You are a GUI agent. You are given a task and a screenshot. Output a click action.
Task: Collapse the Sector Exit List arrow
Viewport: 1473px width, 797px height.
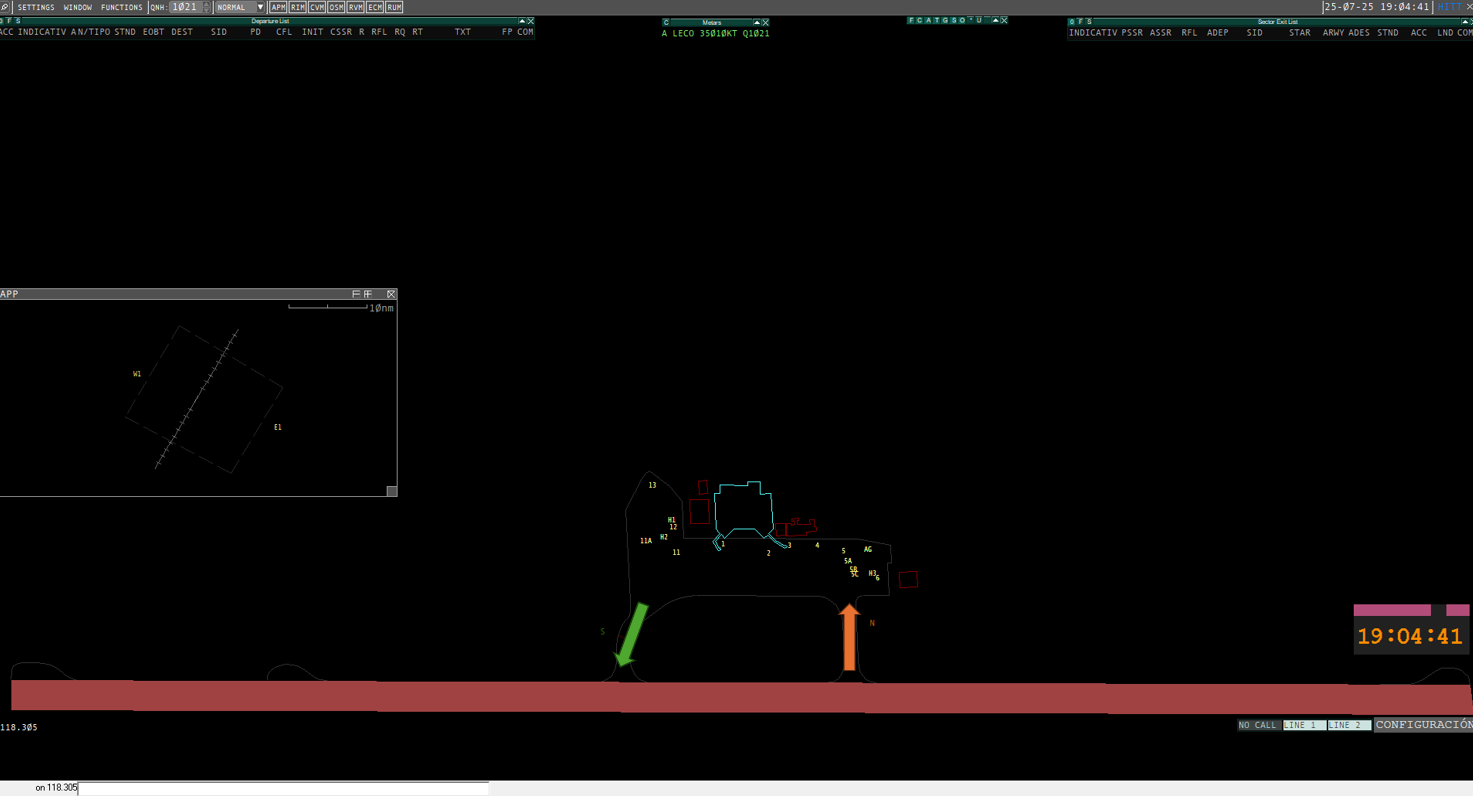coord(1463,22)
